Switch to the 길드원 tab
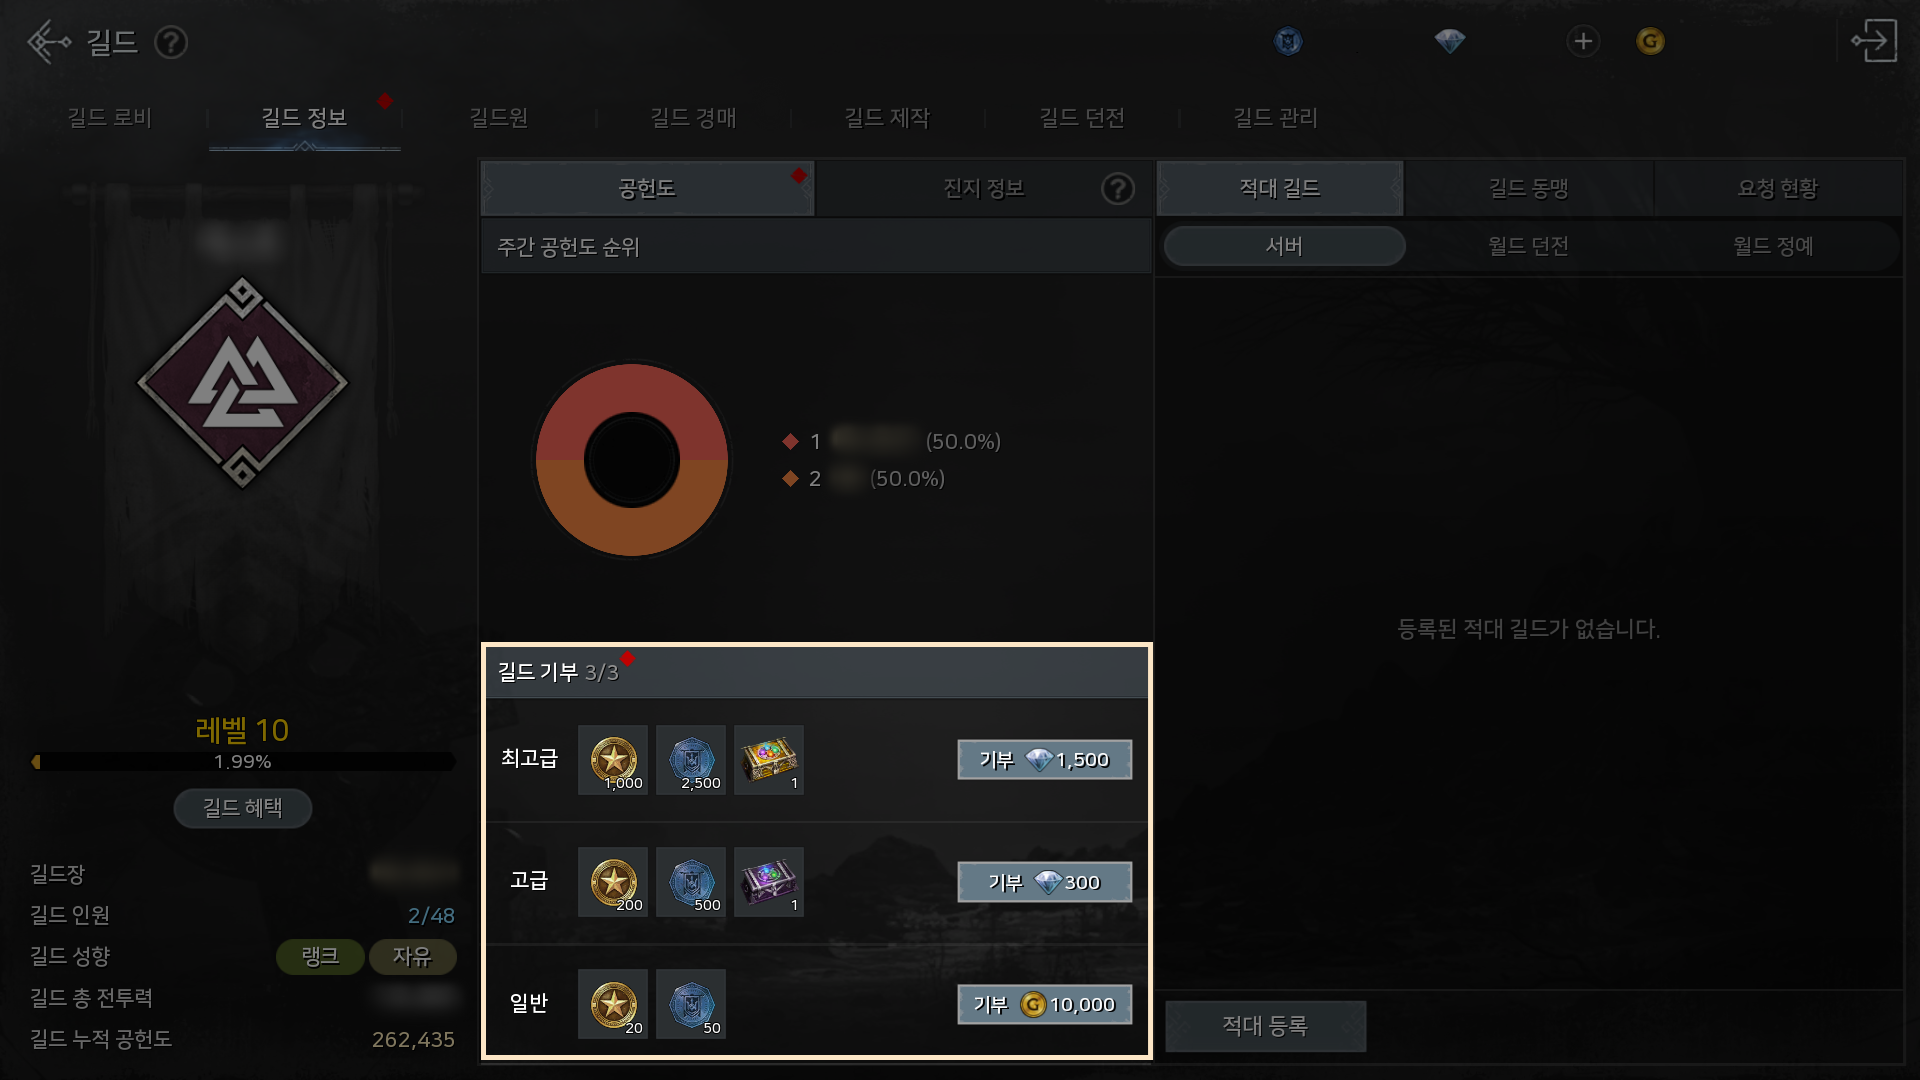1920x1080 pixels. (498, 118)
